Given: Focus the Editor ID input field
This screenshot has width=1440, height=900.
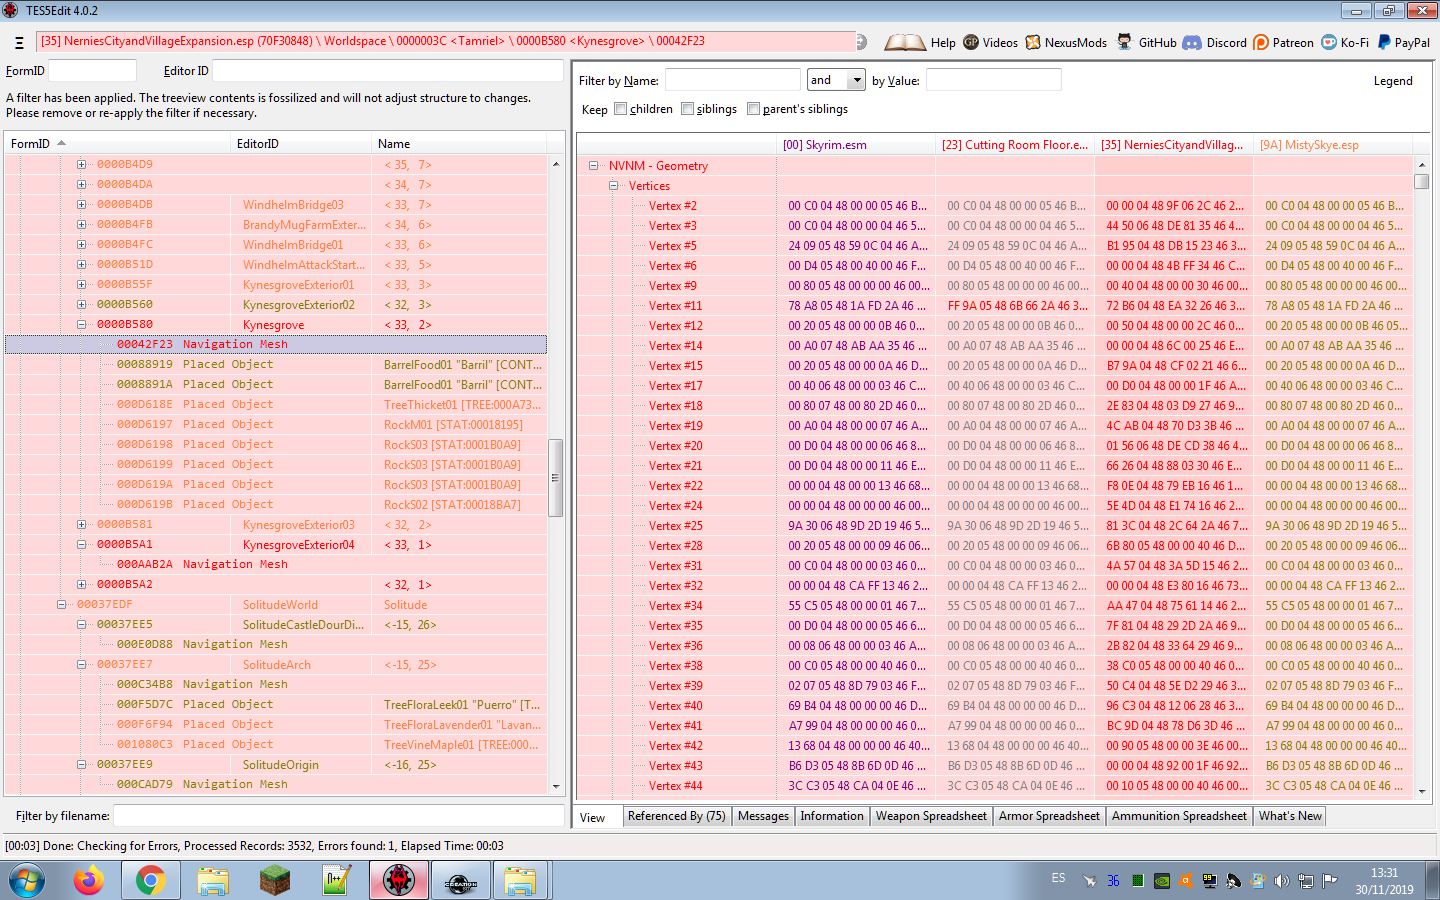Looking at the screenshot, I should pos(387,71).
